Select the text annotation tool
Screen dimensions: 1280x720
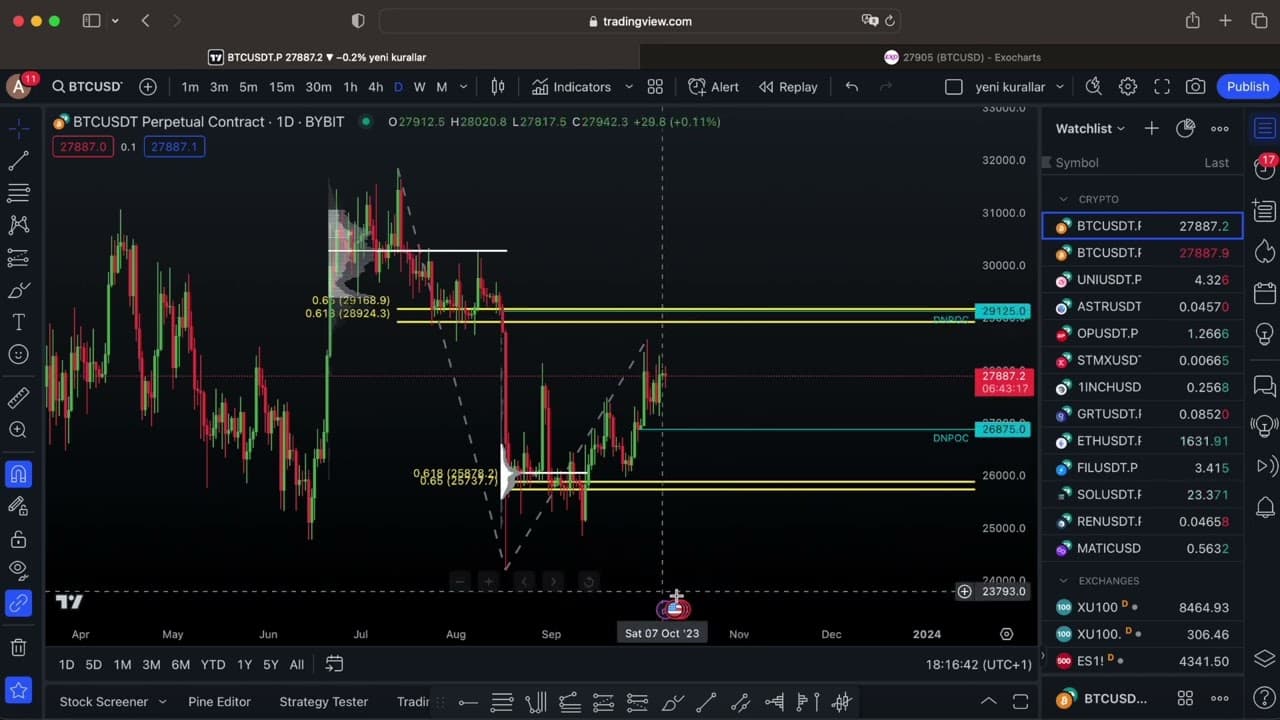tap(18, 322)
